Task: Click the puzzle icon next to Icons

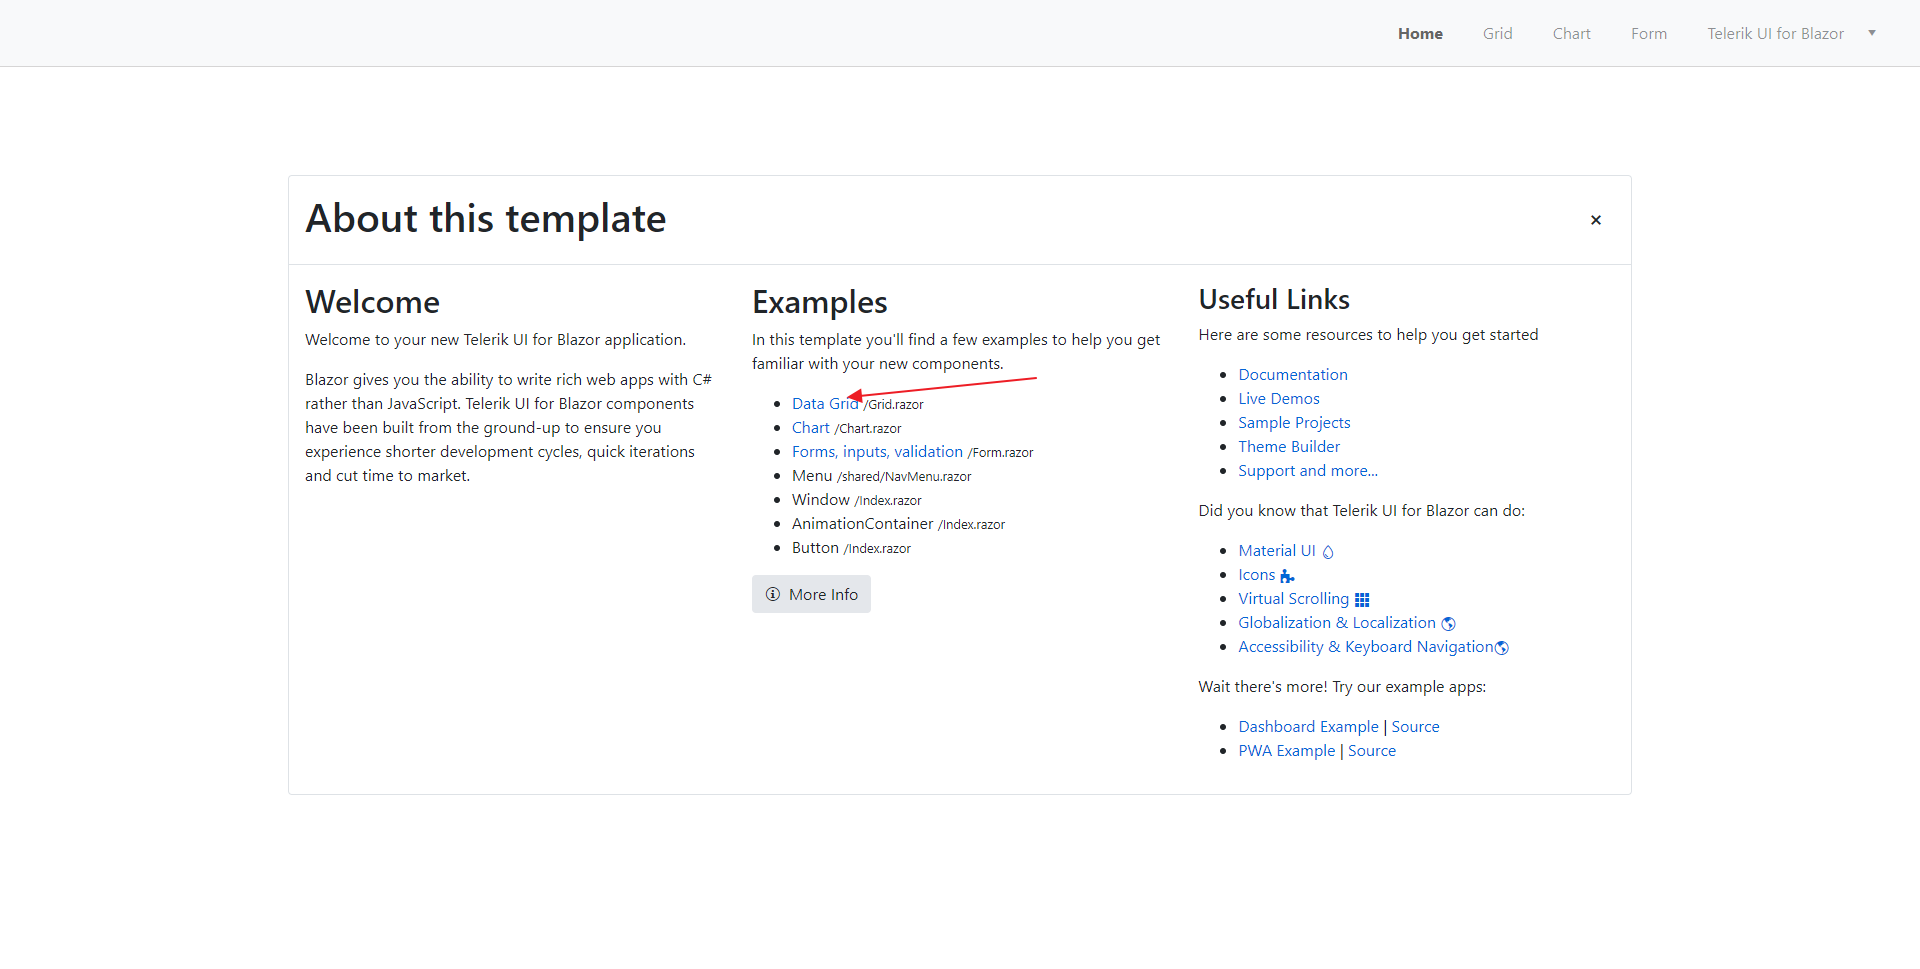Action: (x=1287, y=576)
